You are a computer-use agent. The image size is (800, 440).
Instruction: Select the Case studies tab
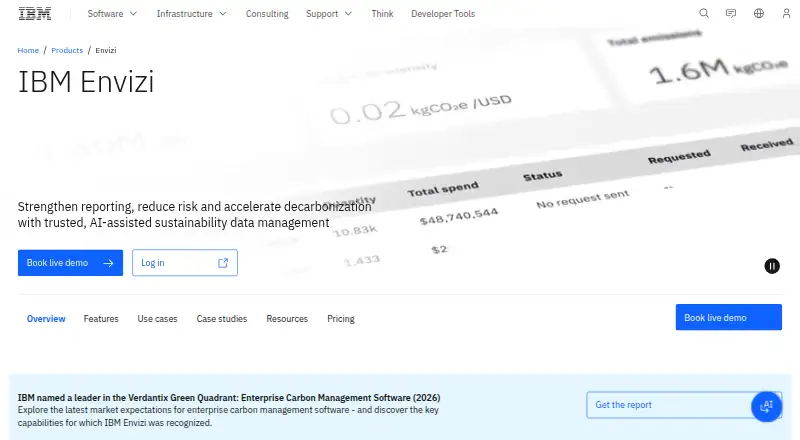[221, 319]
